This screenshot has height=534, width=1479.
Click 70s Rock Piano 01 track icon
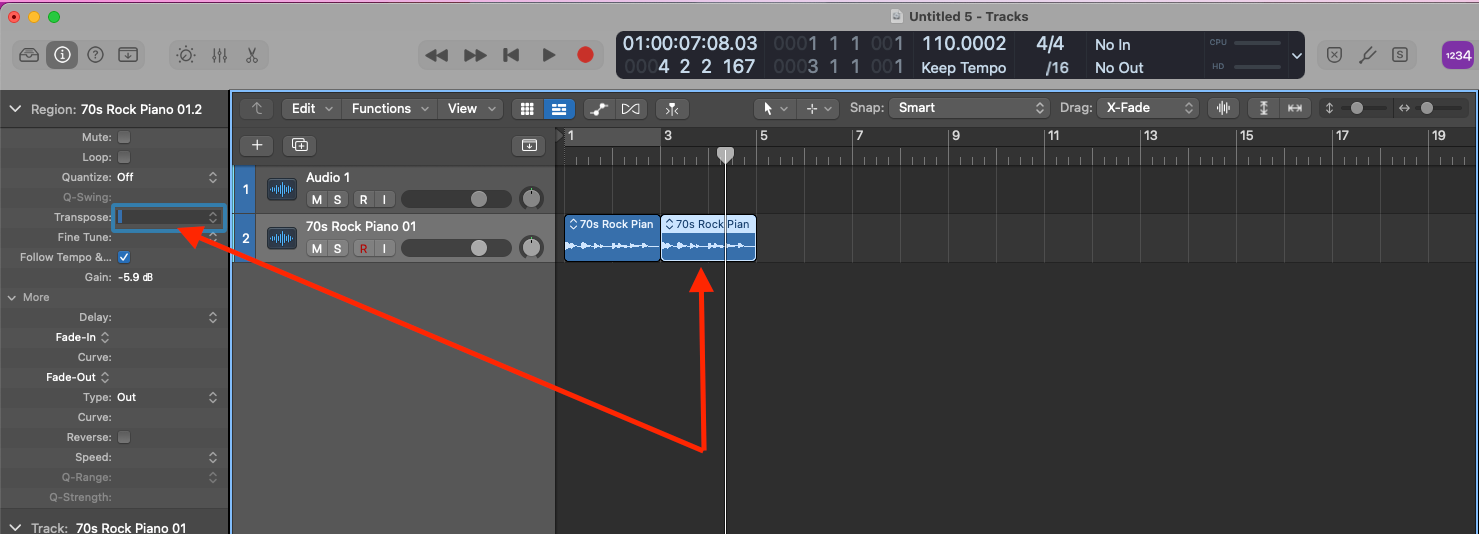282,238
